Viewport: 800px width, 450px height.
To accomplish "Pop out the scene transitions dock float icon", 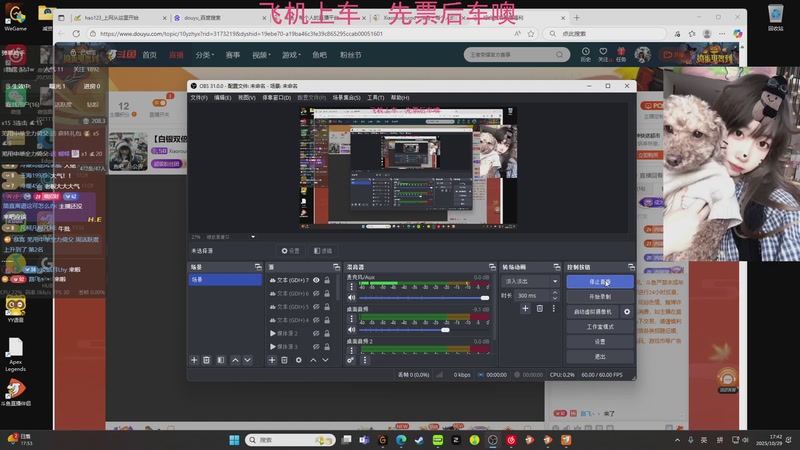I will (x=557, y=267).
